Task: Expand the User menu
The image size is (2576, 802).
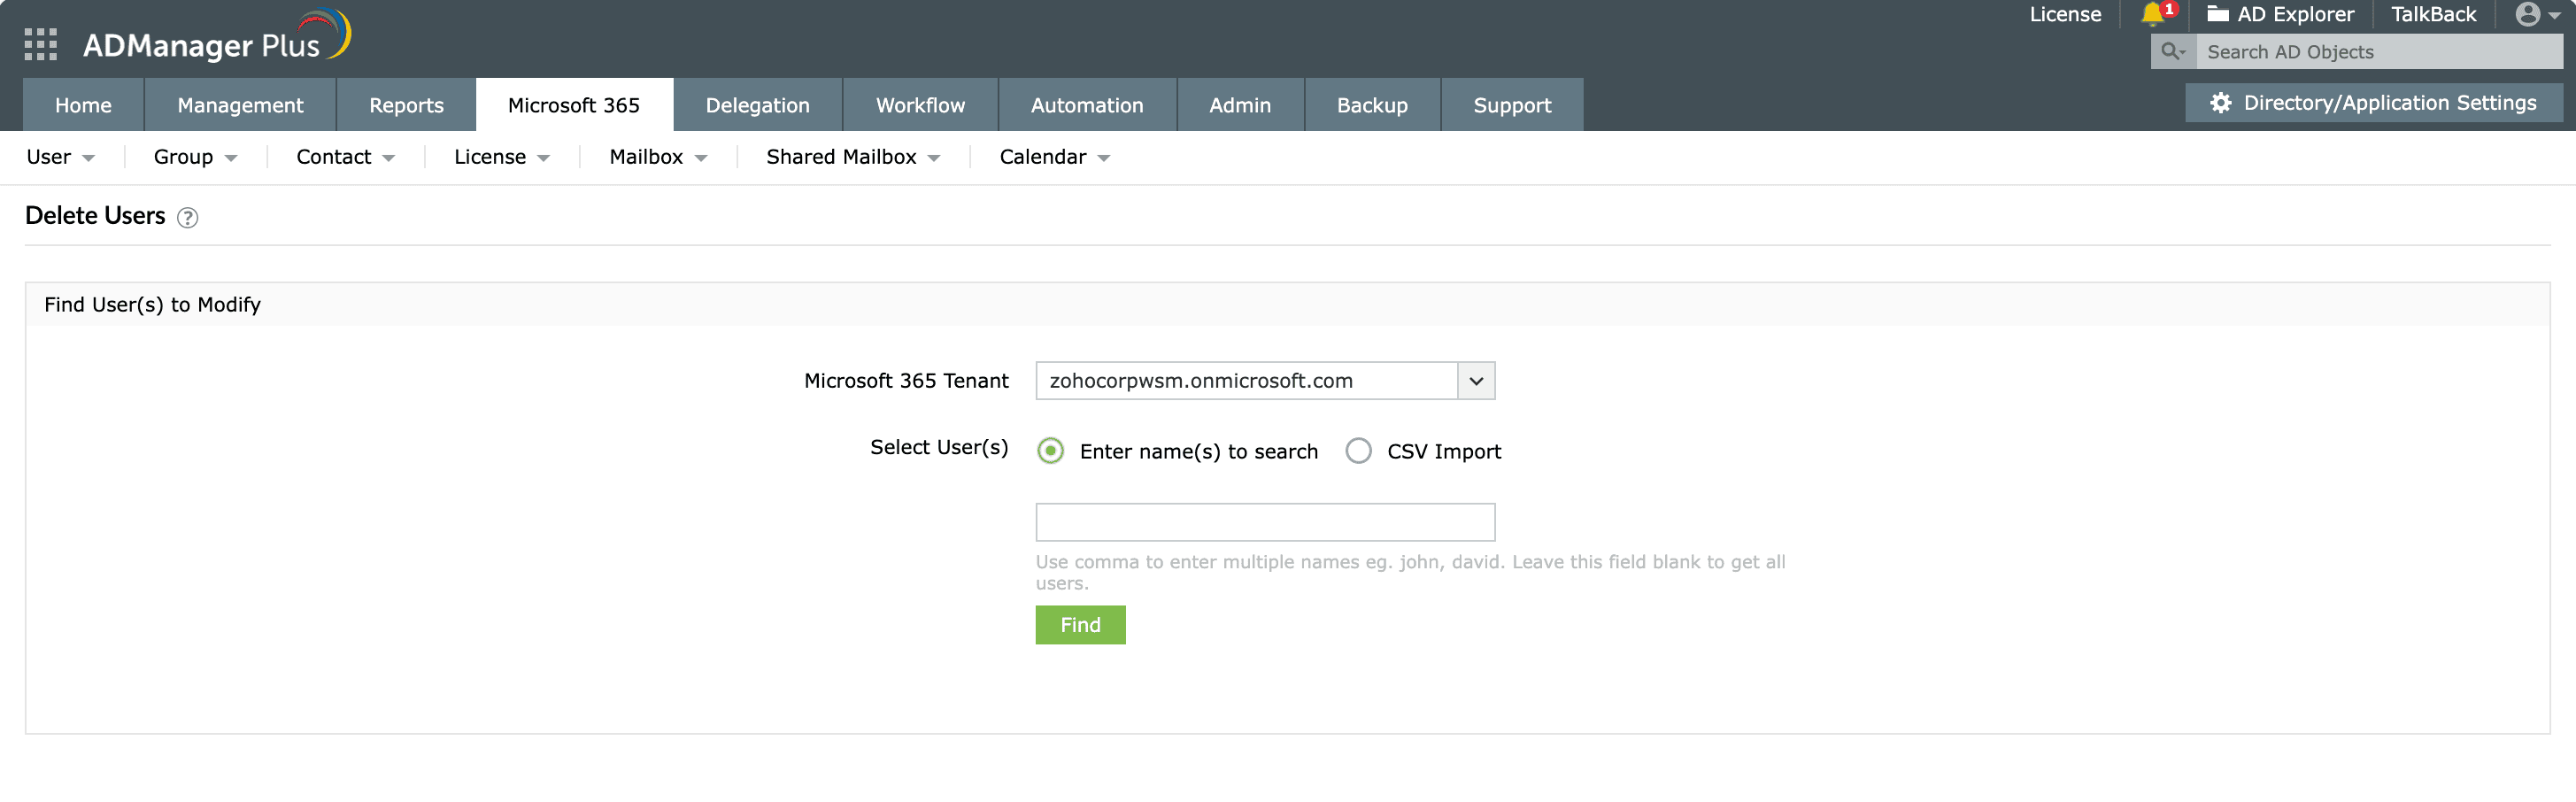Action: pyautogui.click(x=60, y=156)
